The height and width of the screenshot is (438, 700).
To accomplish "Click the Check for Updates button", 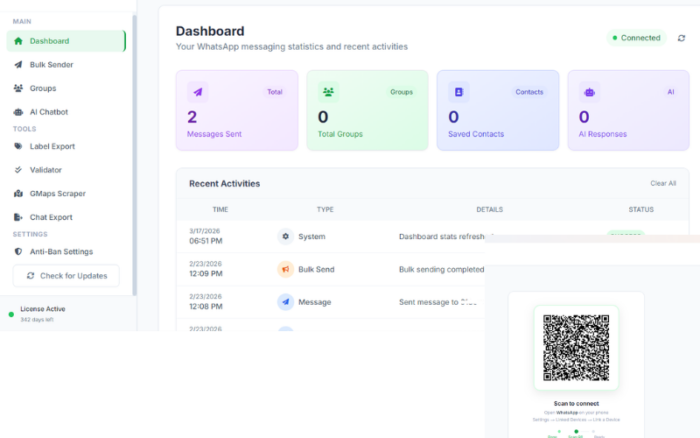I will [x=66, y=276].
